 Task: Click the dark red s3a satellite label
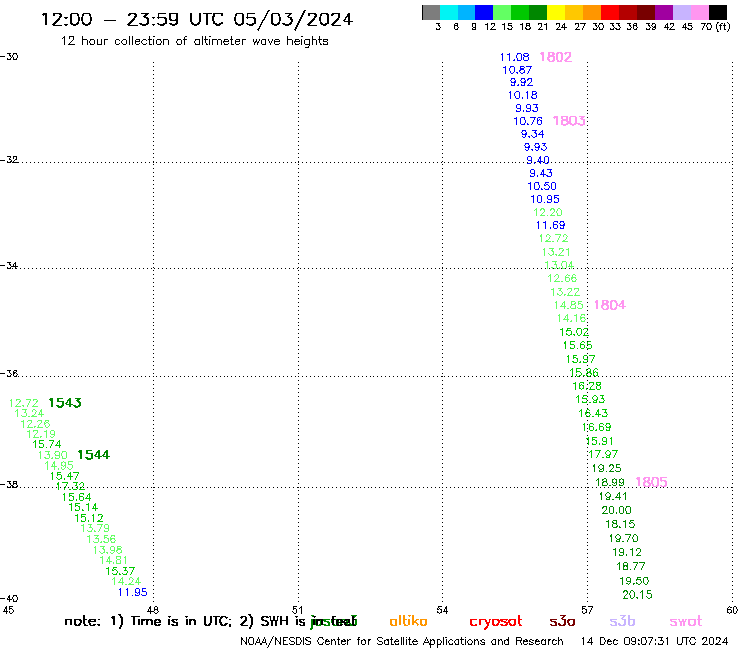[x=562, y=622]
